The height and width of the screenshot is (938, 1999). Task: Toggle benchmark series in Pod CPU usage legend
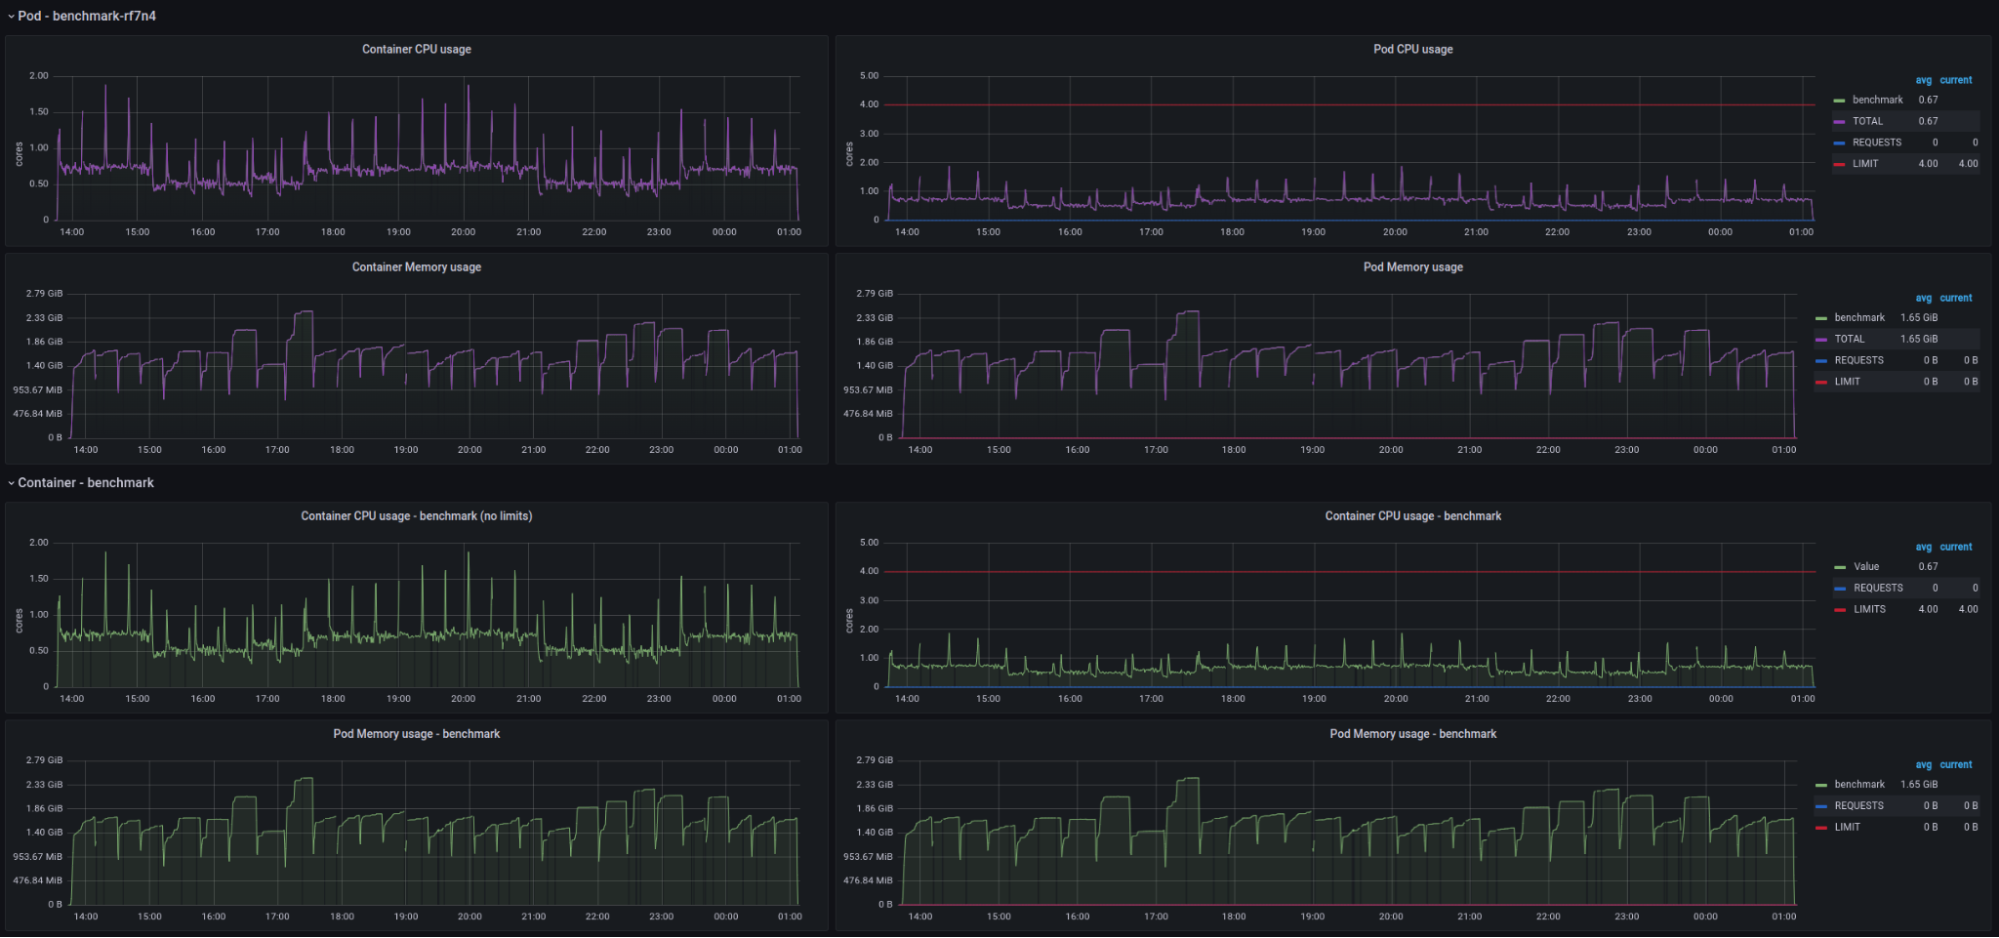click(x=1877, y=100)
